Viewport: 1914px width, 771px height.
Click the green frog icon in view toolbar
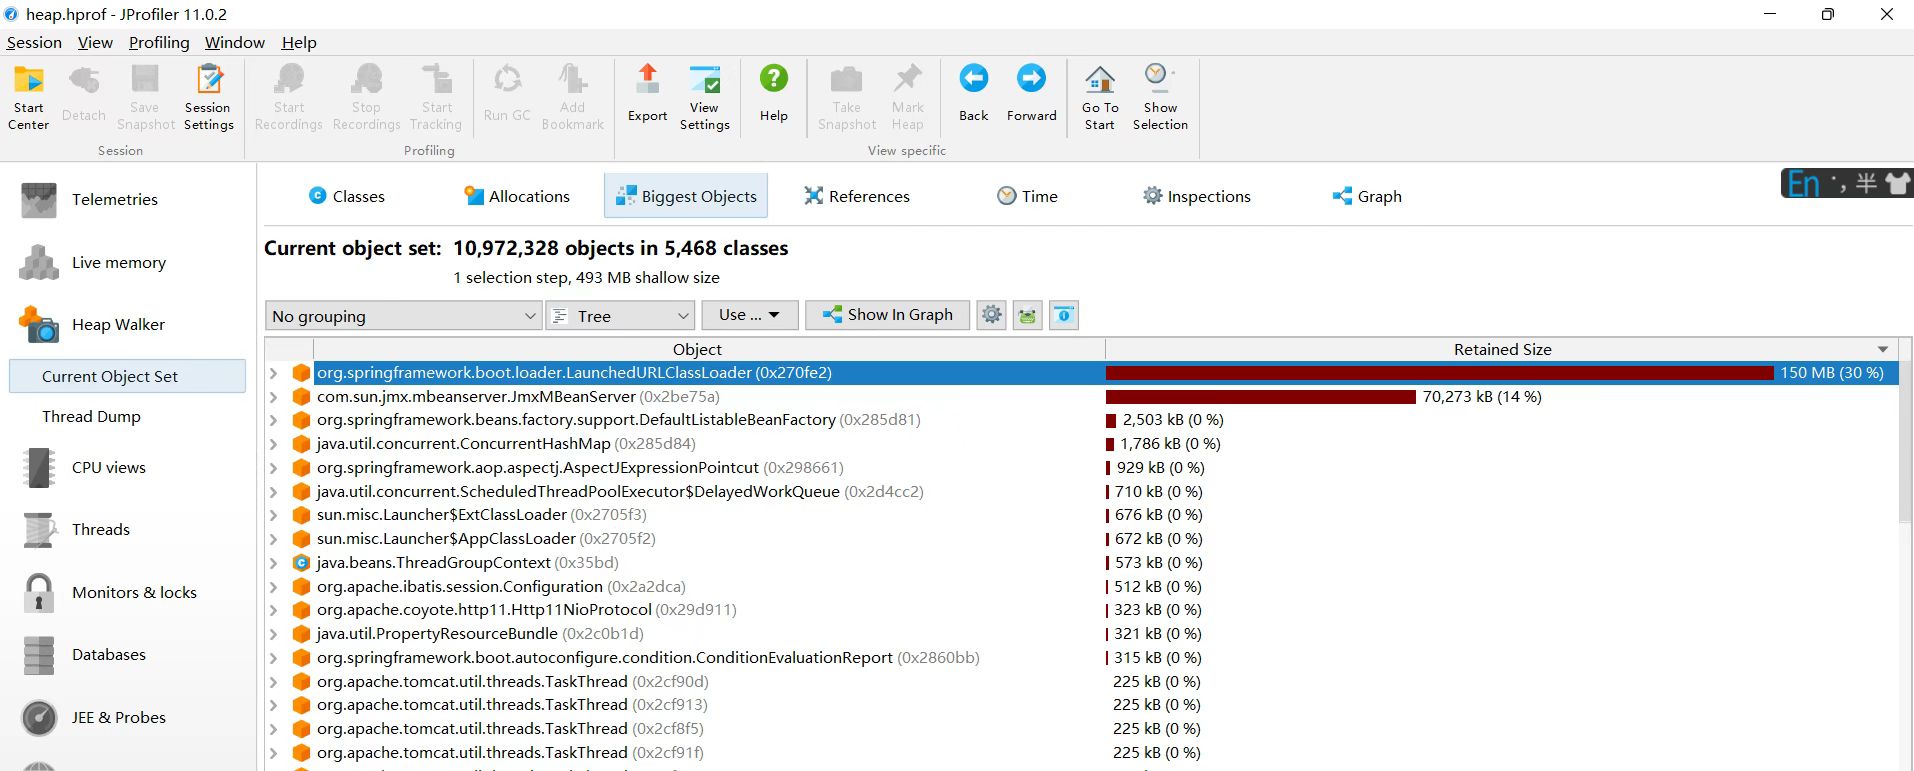[x=1027, y=315]
